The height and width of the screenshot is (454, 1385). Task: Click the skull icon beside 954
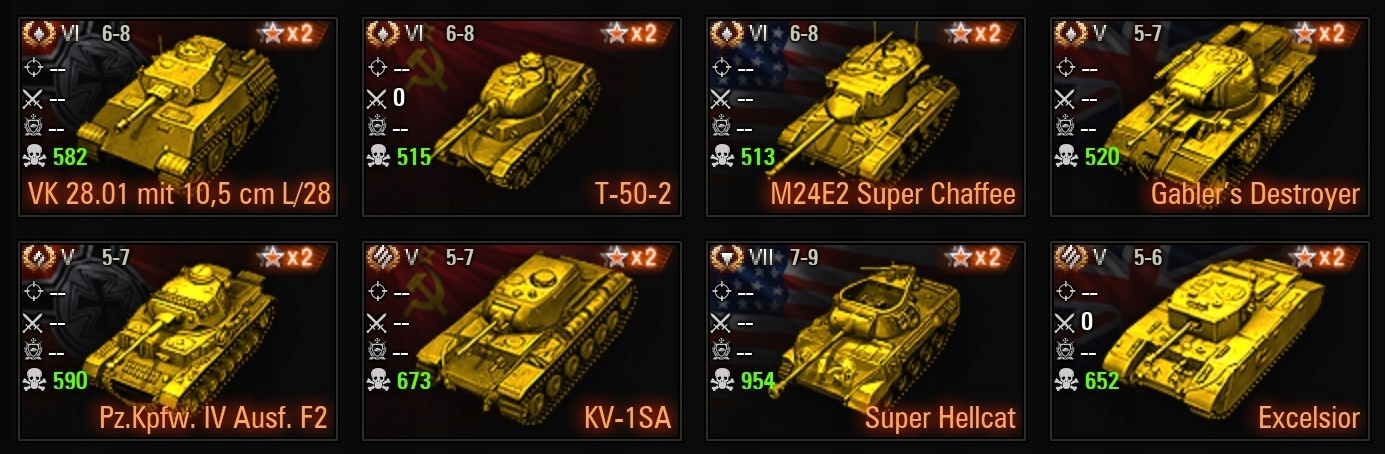point(722,380)
